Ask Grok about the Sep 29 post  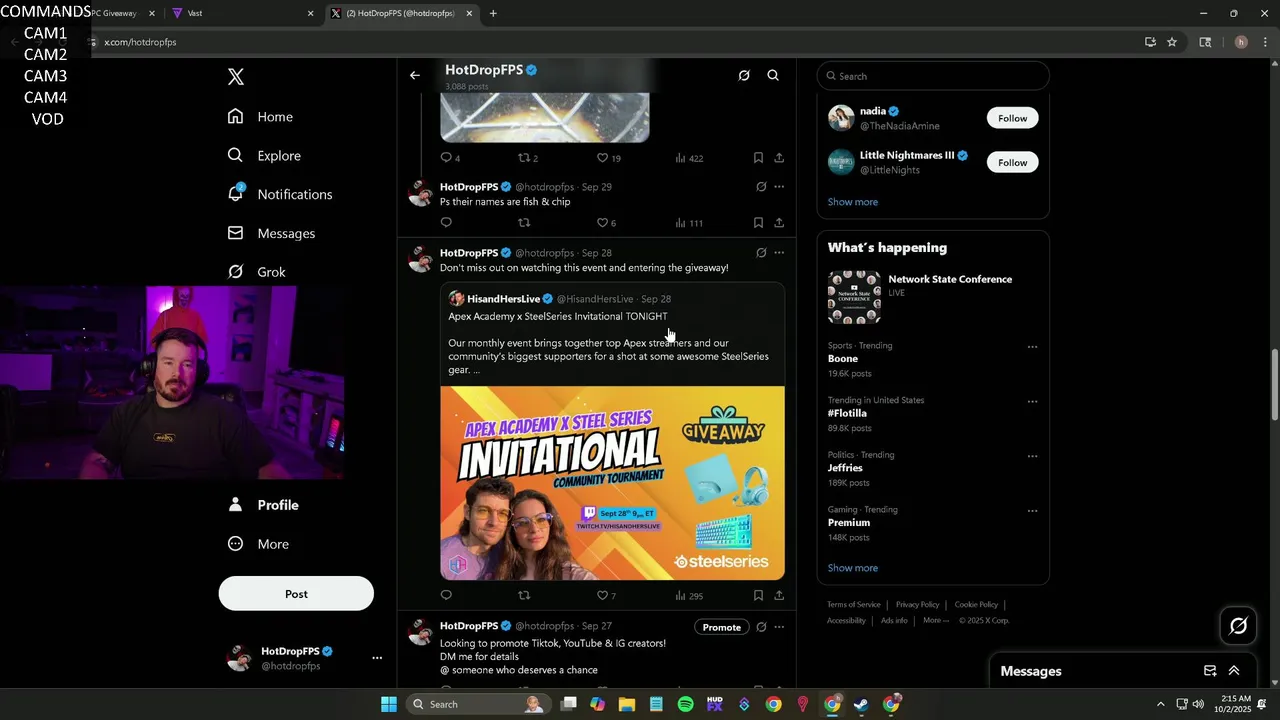pyautogui.click(x=761, y=187)
